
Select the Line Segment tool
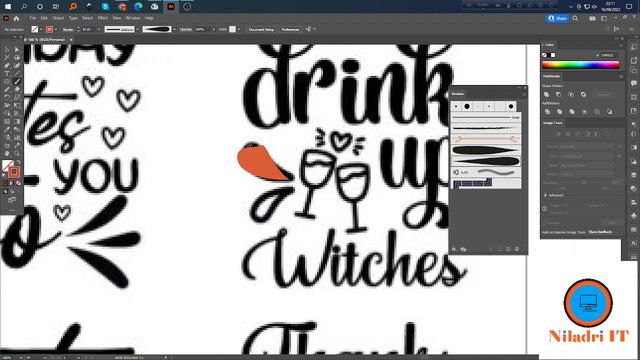[x=17, y=73]
